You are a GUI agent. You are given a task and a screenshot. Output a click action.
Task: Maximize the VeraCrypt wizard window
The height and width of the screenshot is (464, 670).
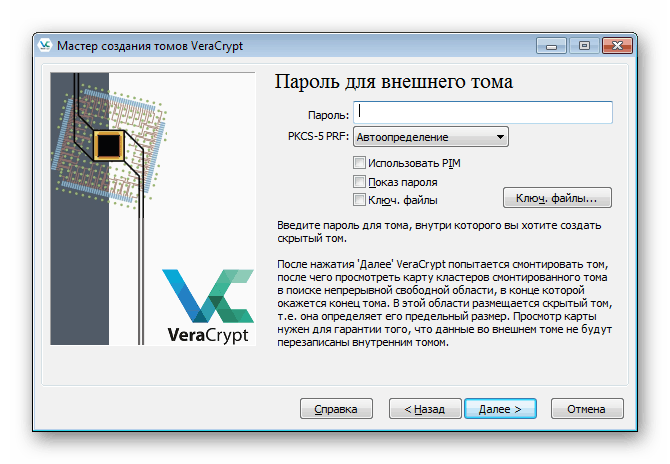click(584, 46)
